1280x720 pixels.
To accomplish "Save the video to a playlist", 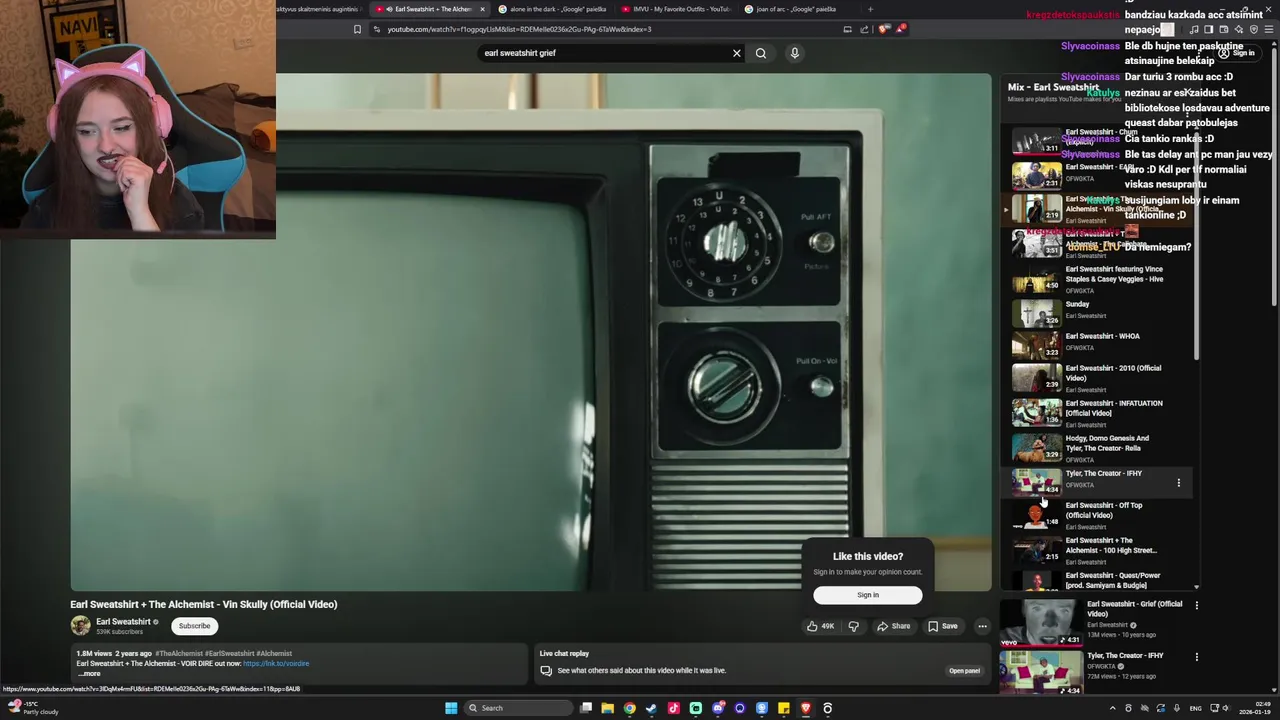I will coord(942,626).
